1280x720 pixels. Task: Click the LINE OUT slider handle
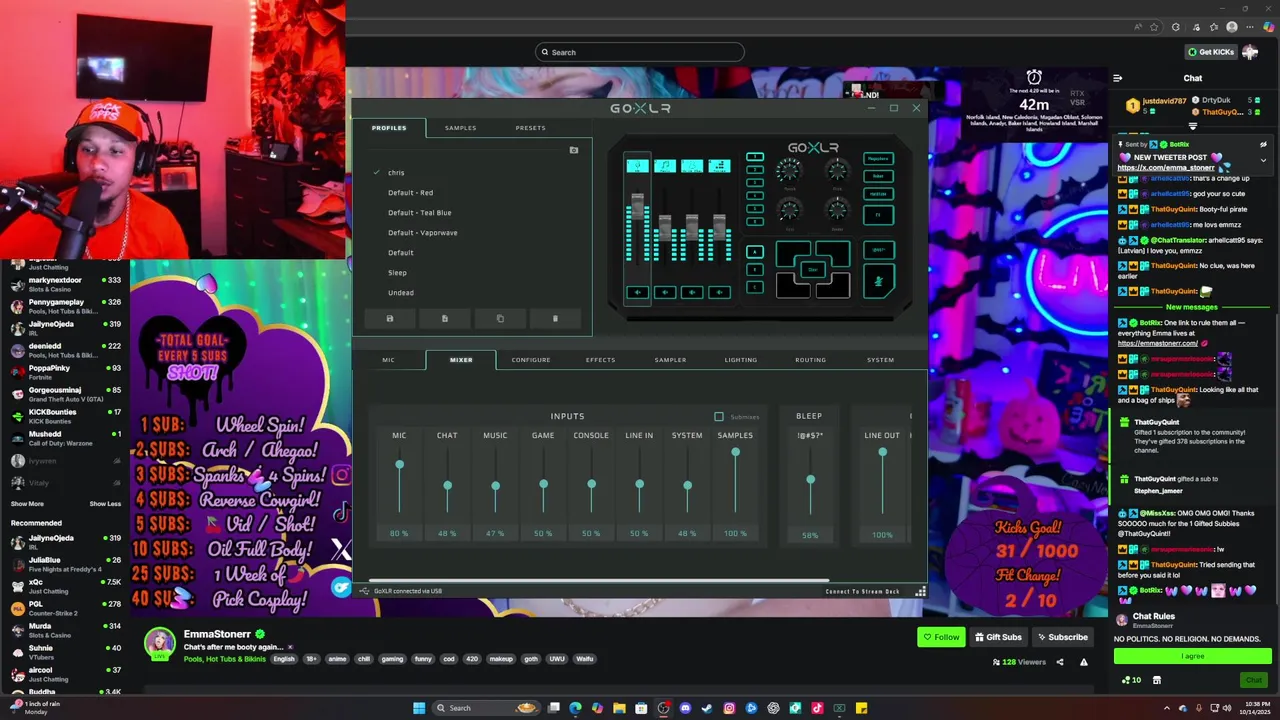[x=882, y=453]
